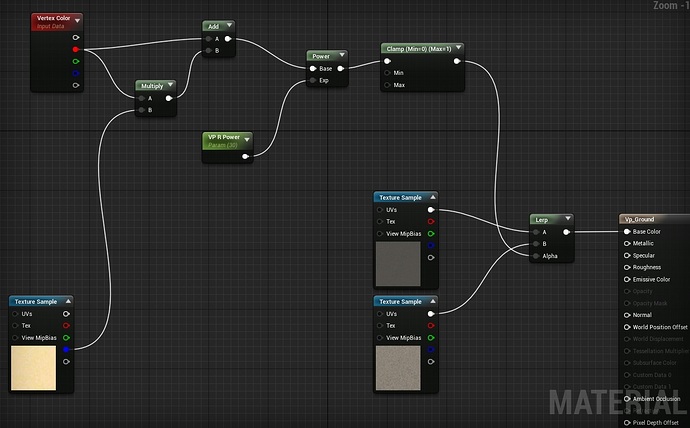The image size is (690, 428).
Task: Click the Base Color pin on Vp_Ground
Action: coord(627,231)
